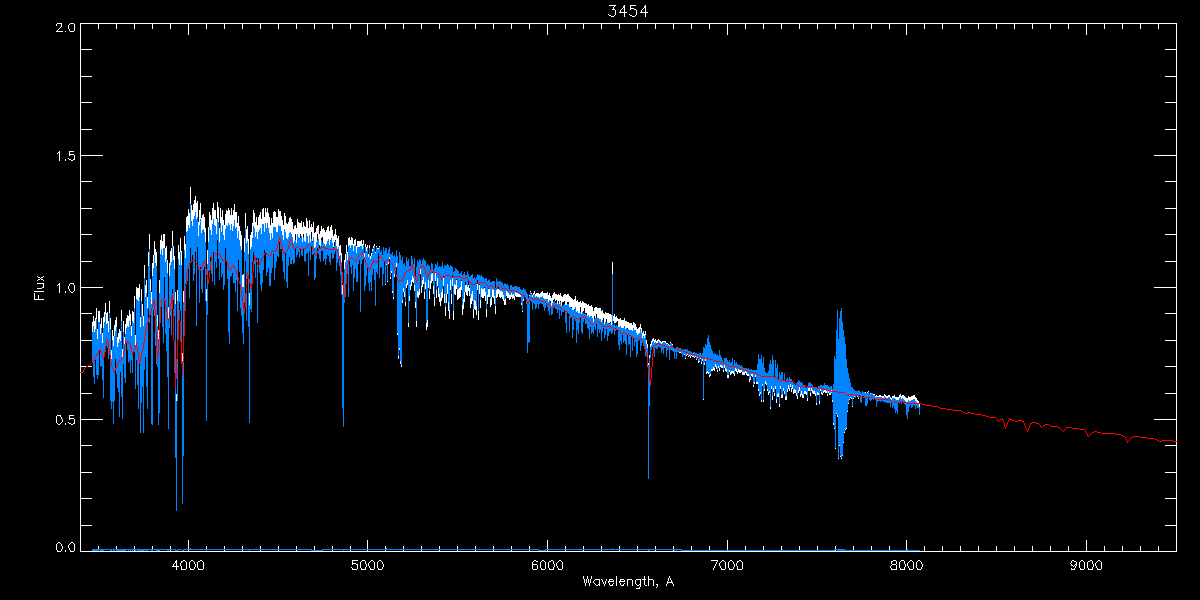
Task: Click the x-axis tick label 7000
Action: click(x=727, y=565)
